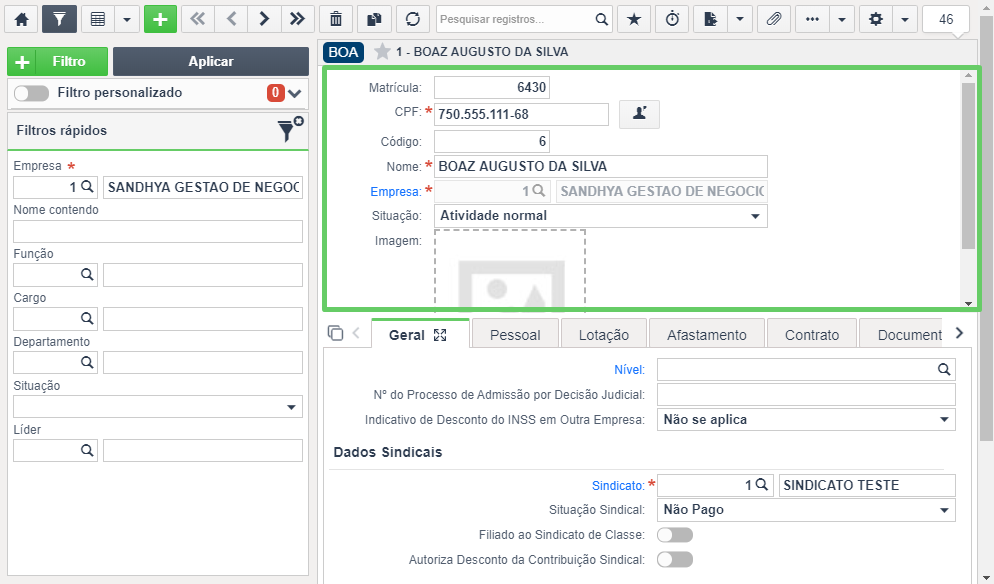The width and height of the screenshot is (994, 584).
Task: Jump to the first record
Action: (198, 20)
